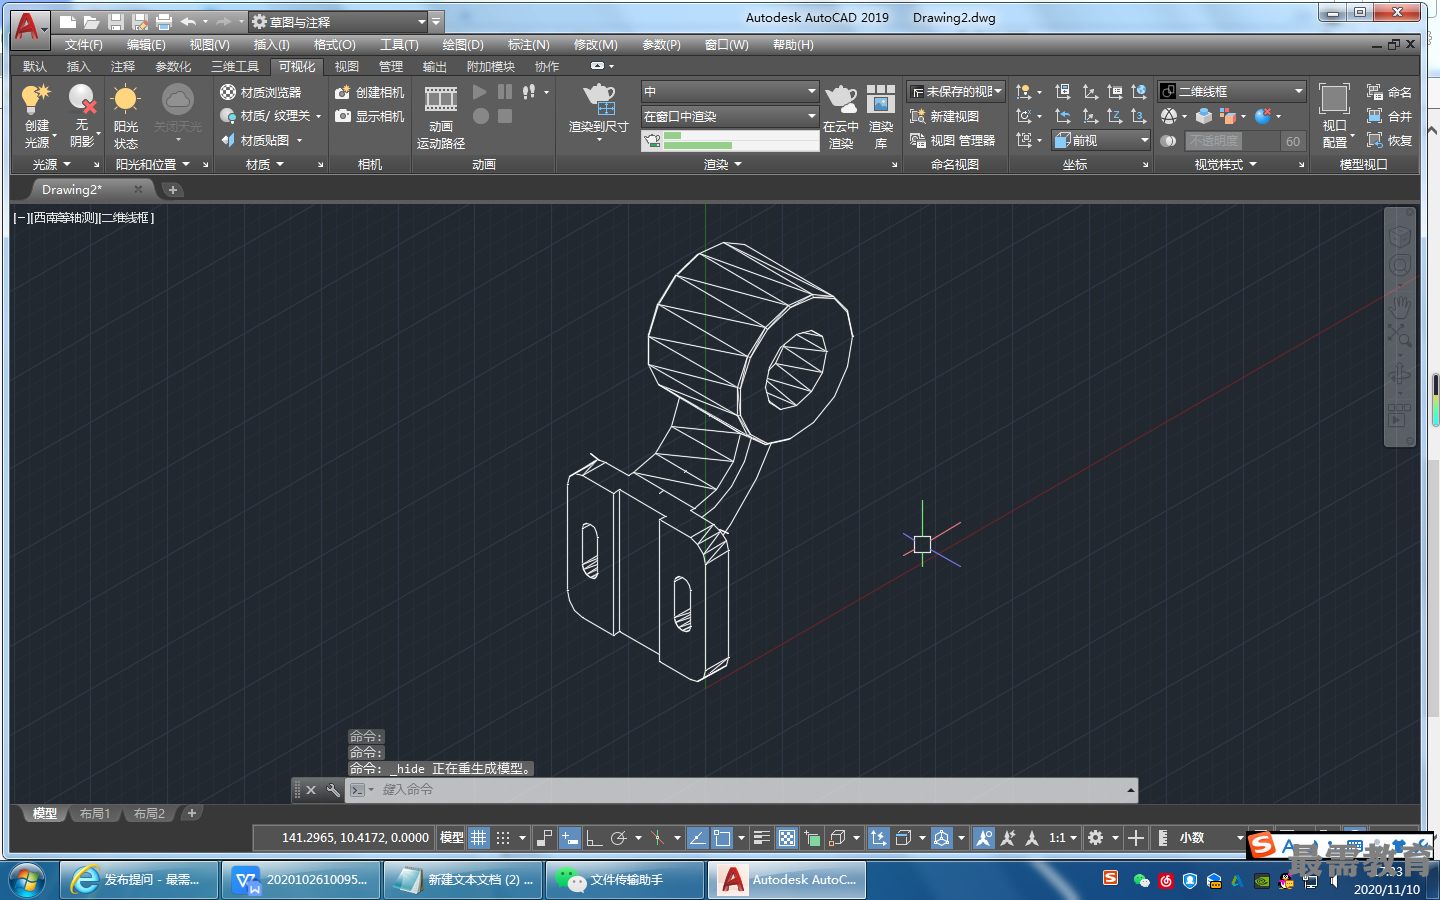Click the 阳光状态 sun status button
1440x900 pixels.
point(126,116)
